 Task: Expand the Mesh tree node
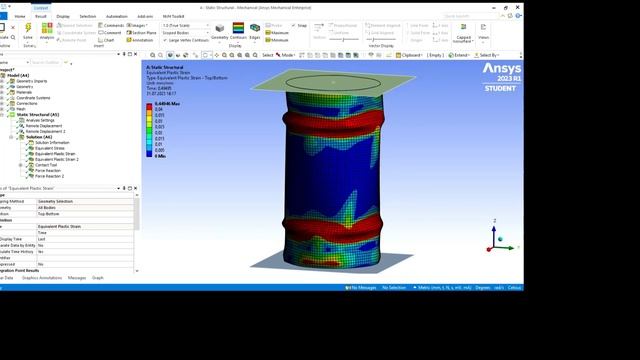pyautogui.click(x=2, y=109)
